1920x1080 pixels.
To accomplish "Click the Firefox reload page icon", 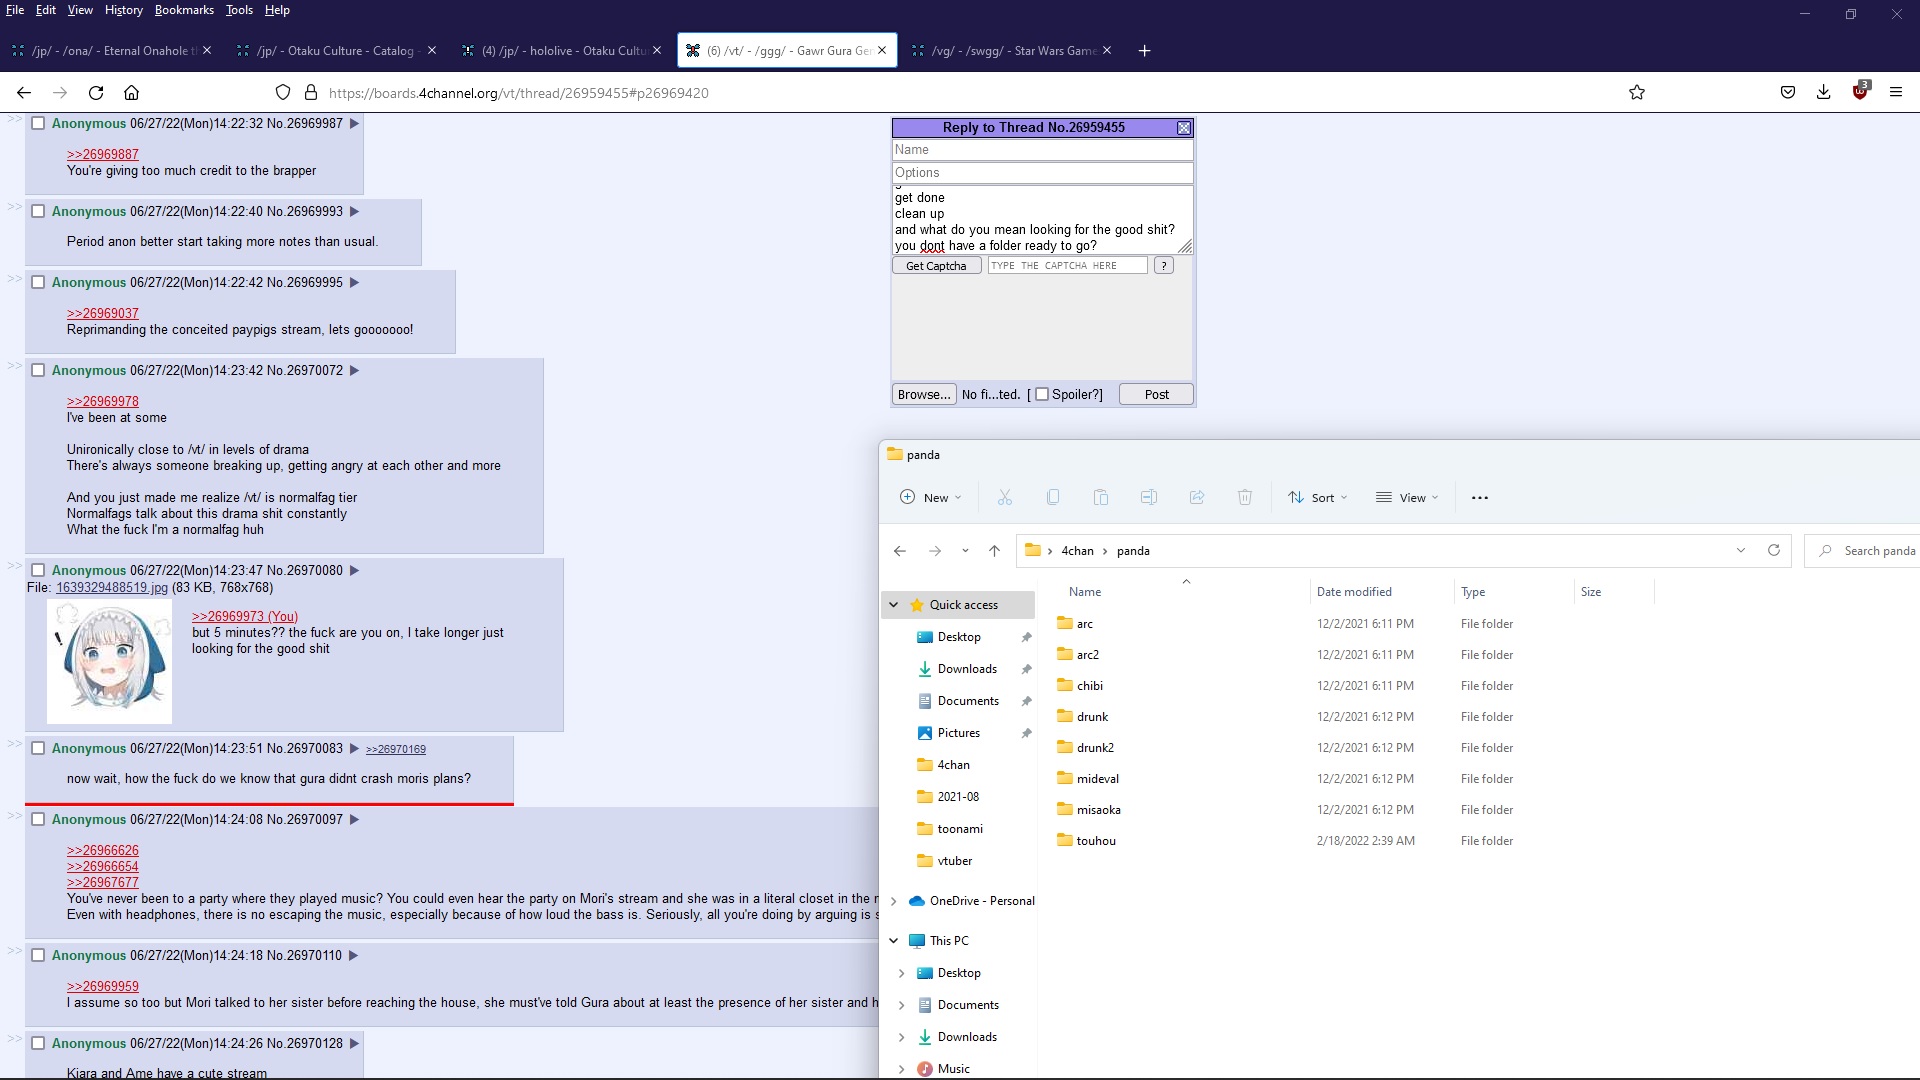I will coord(96,93).
